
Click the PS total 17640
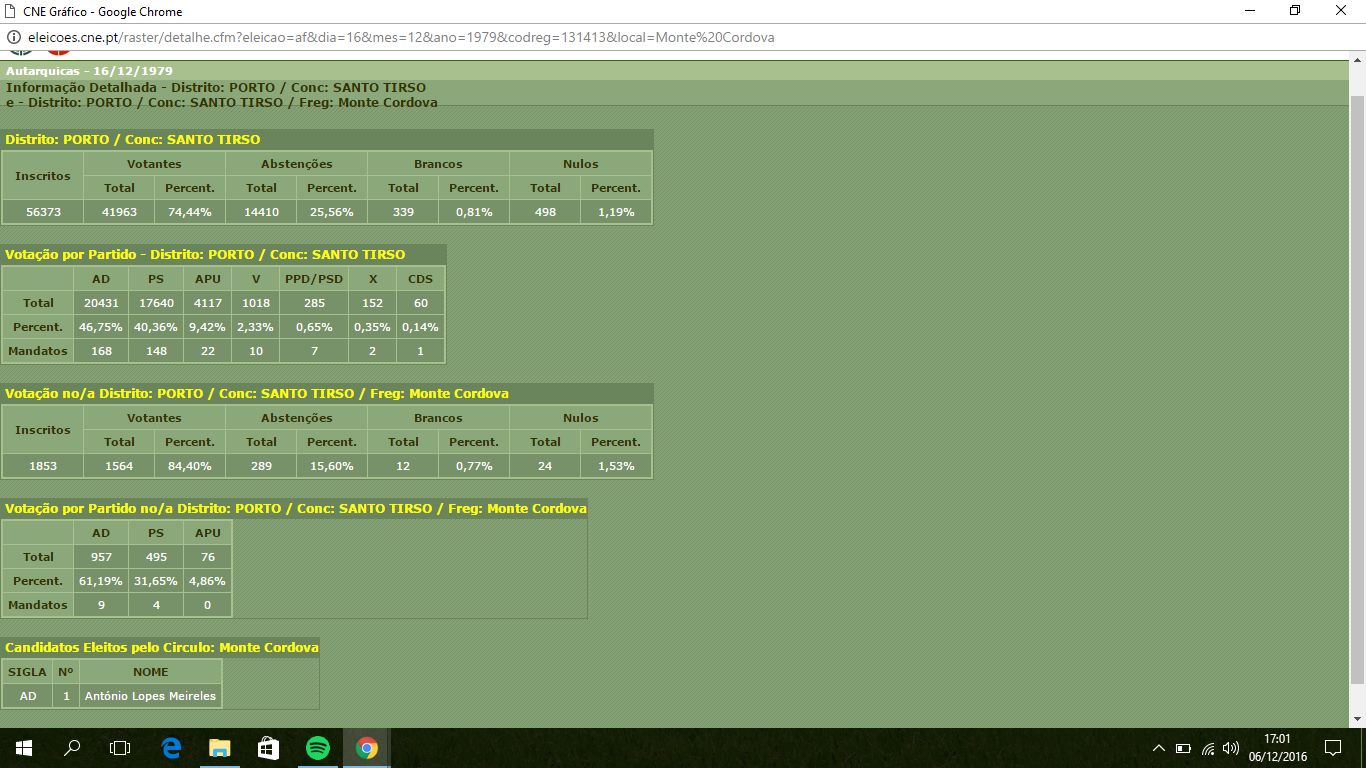click(x=155, y=303)
